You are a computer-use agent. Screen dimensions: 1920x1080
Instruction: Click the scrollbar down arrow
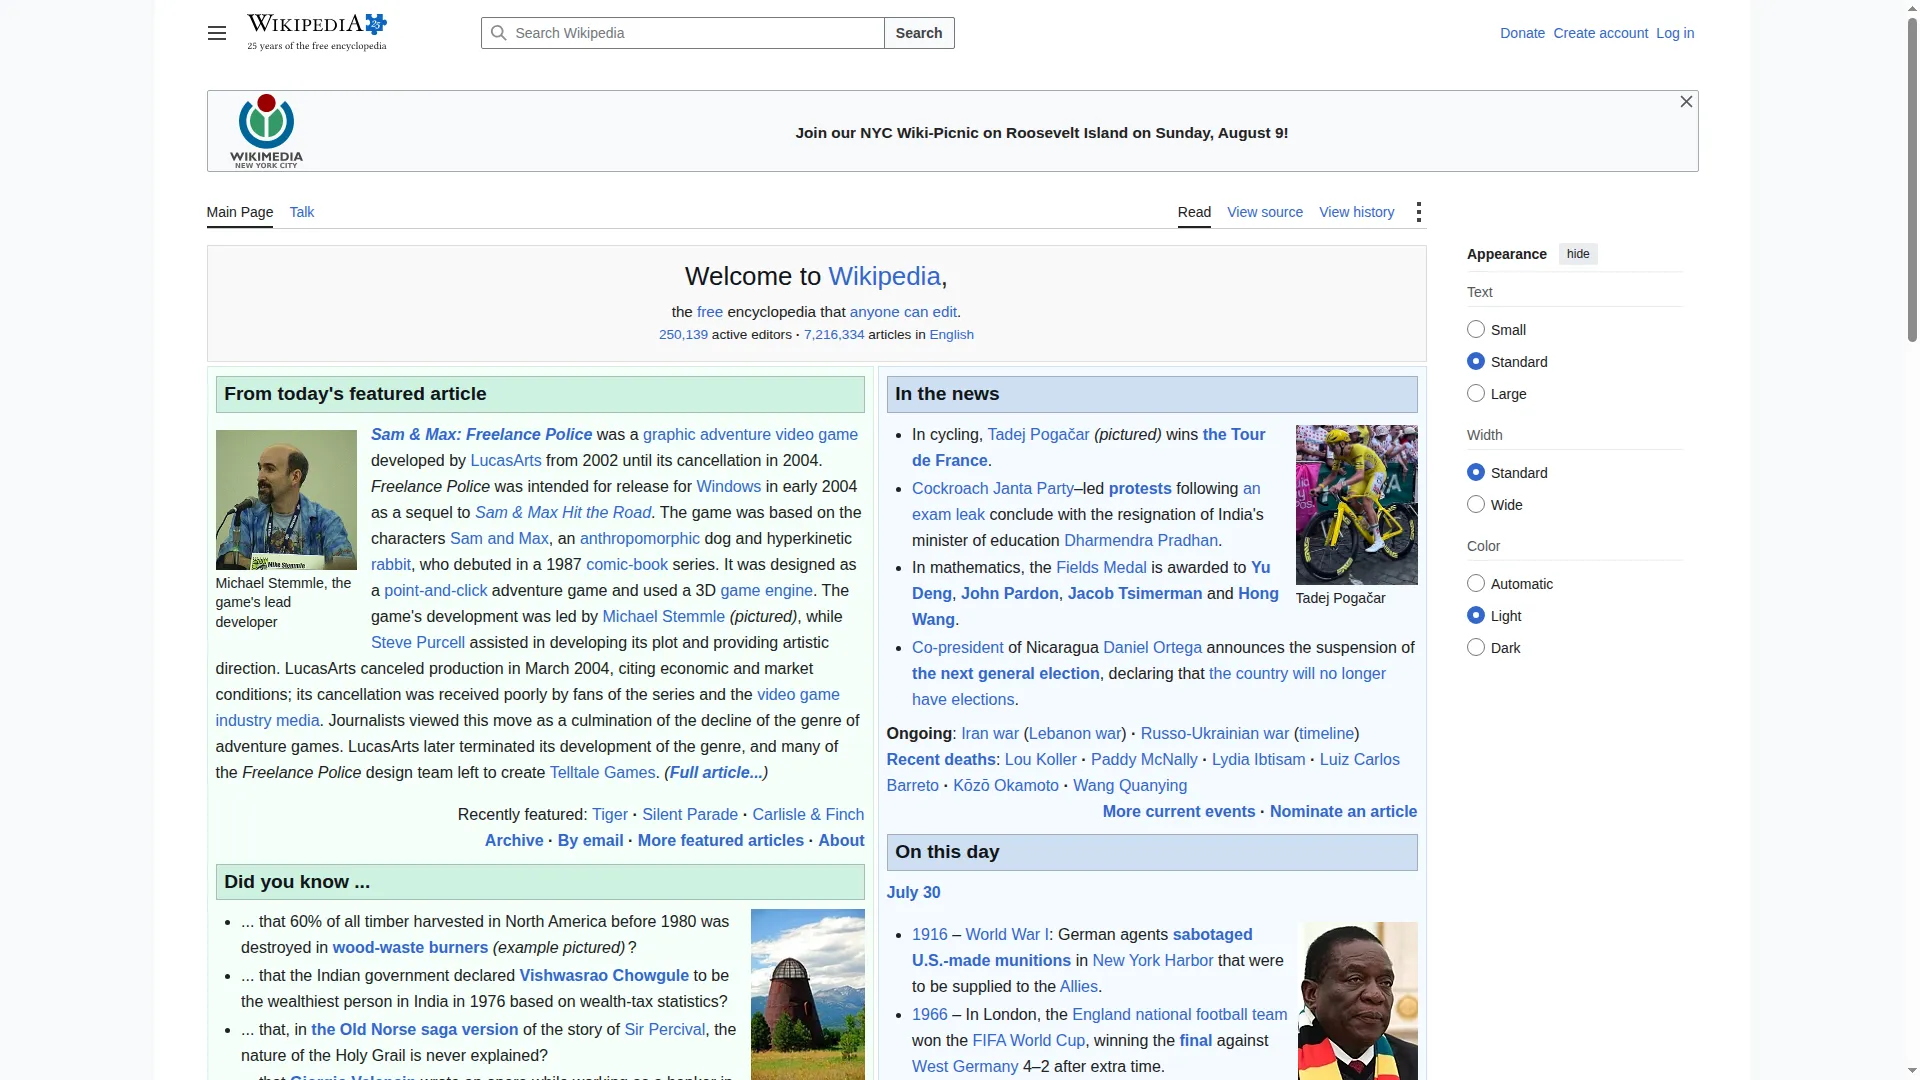1912,1071
